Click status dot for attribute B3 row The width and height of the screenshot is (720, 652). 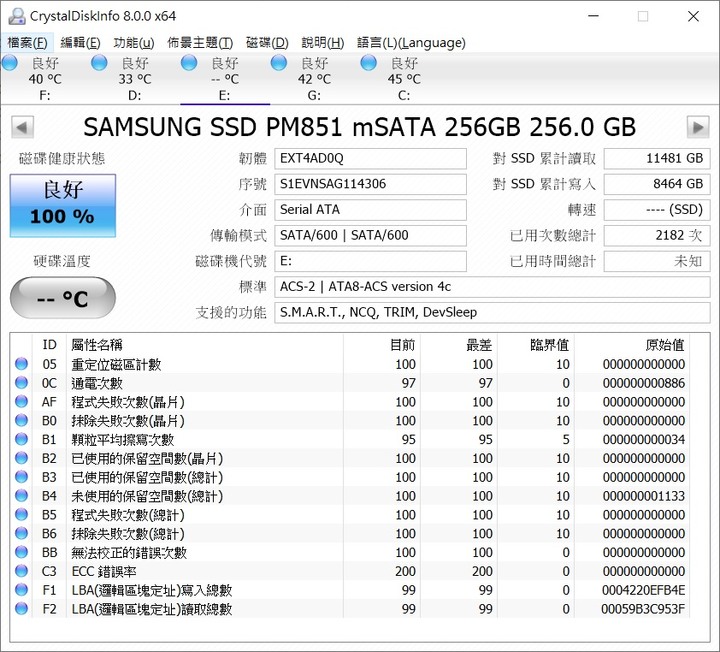pyautogui.click(x=21, y=477)
